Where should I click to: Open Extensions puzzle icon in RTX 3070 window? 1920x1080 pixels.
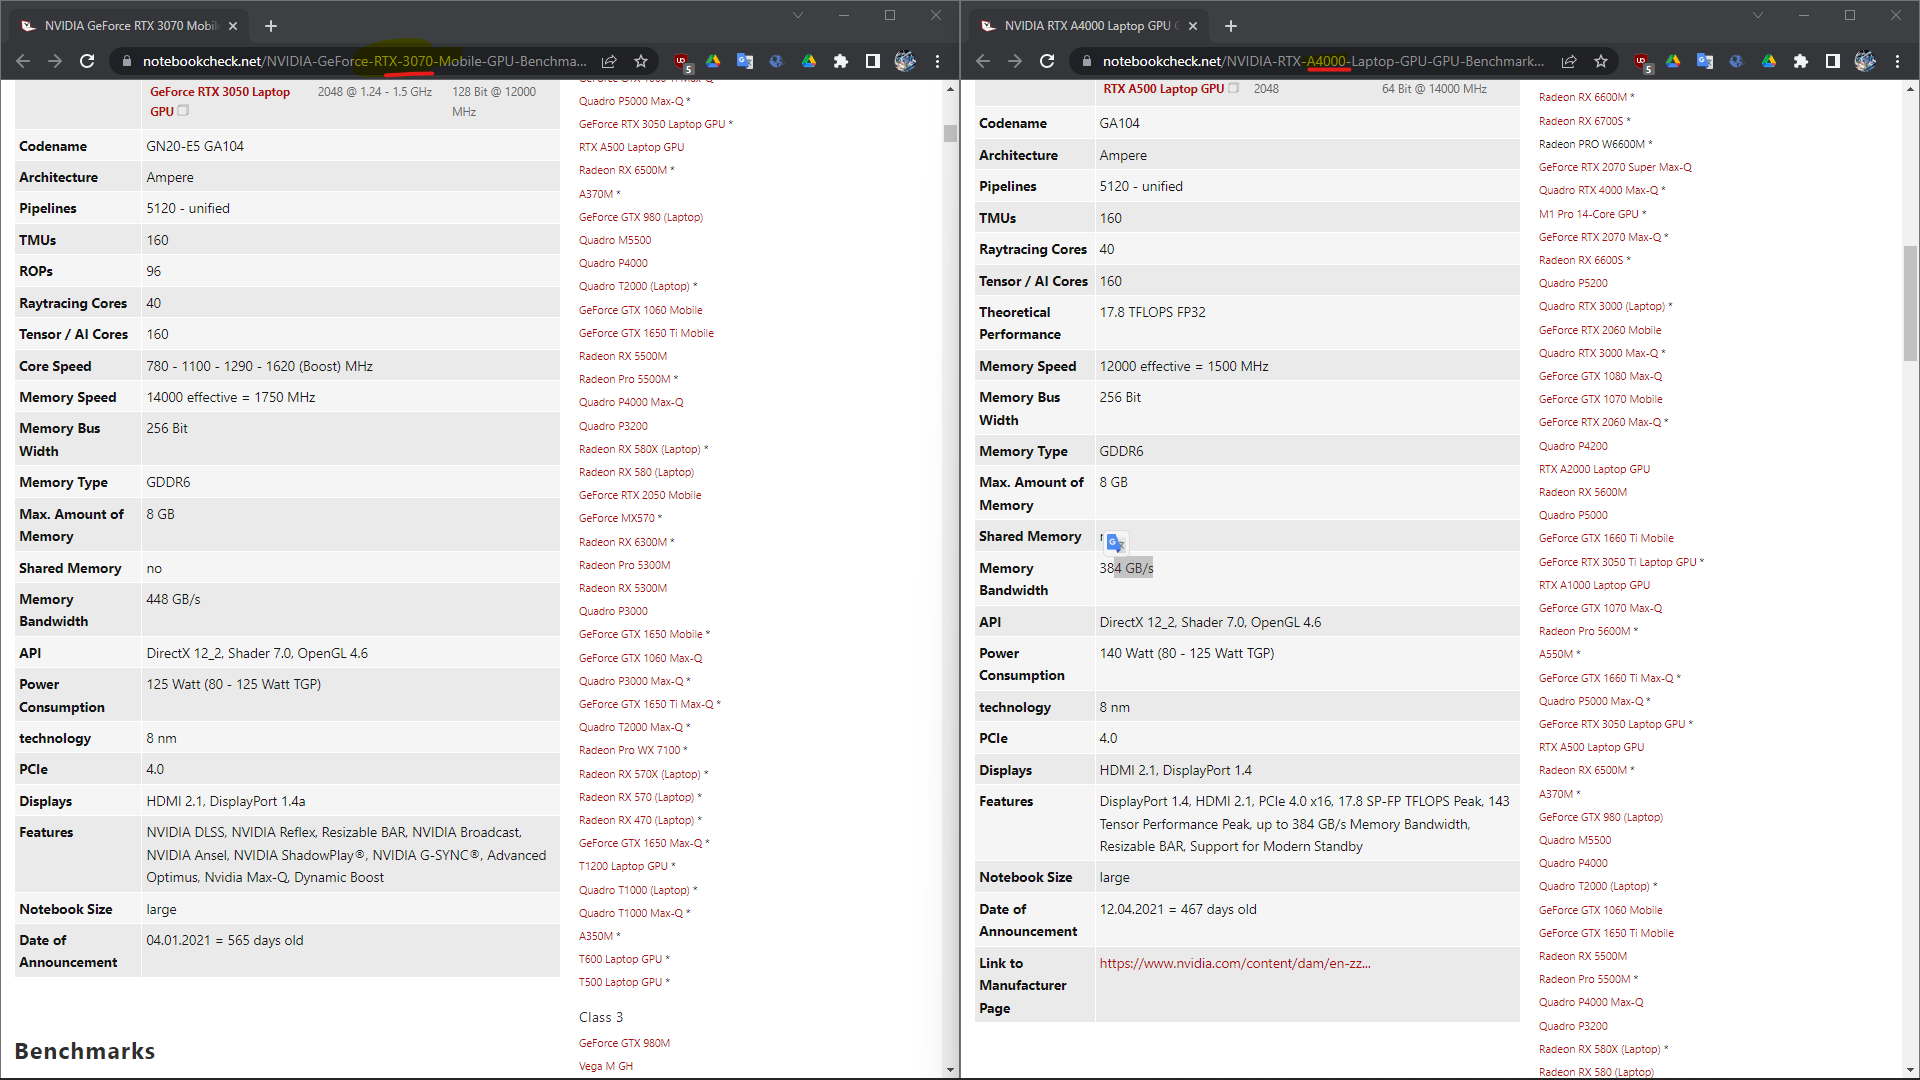841,62
